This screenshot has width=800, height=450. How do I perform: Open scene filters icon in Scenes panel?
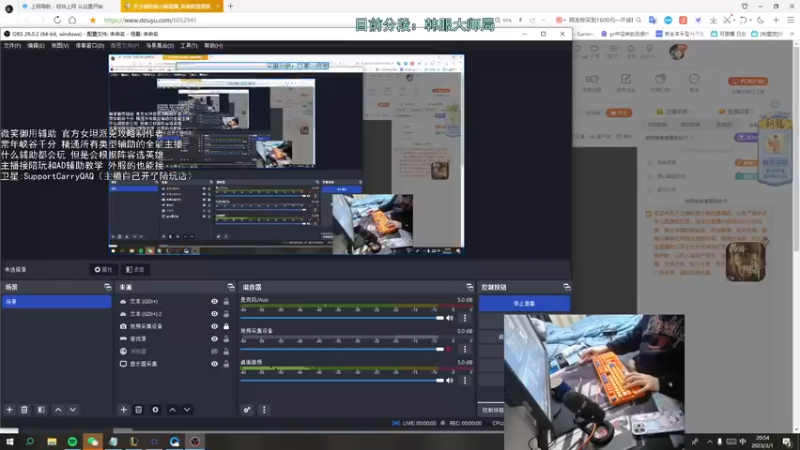(x=41, y=410)
